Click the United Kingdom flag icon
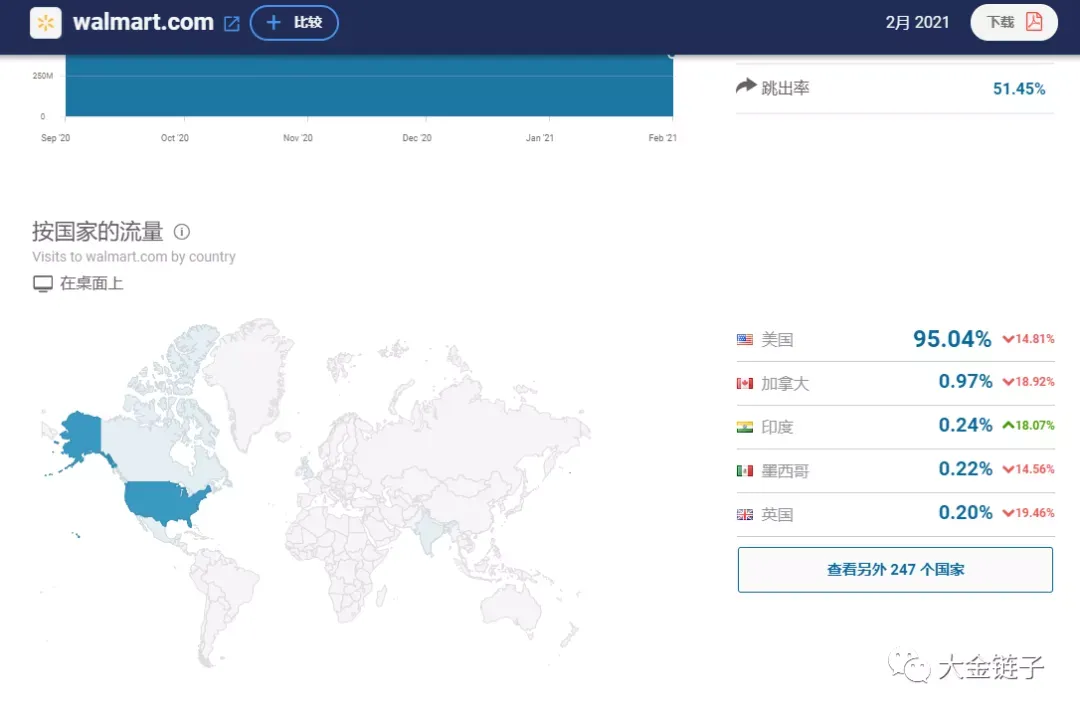 point(745,515)
